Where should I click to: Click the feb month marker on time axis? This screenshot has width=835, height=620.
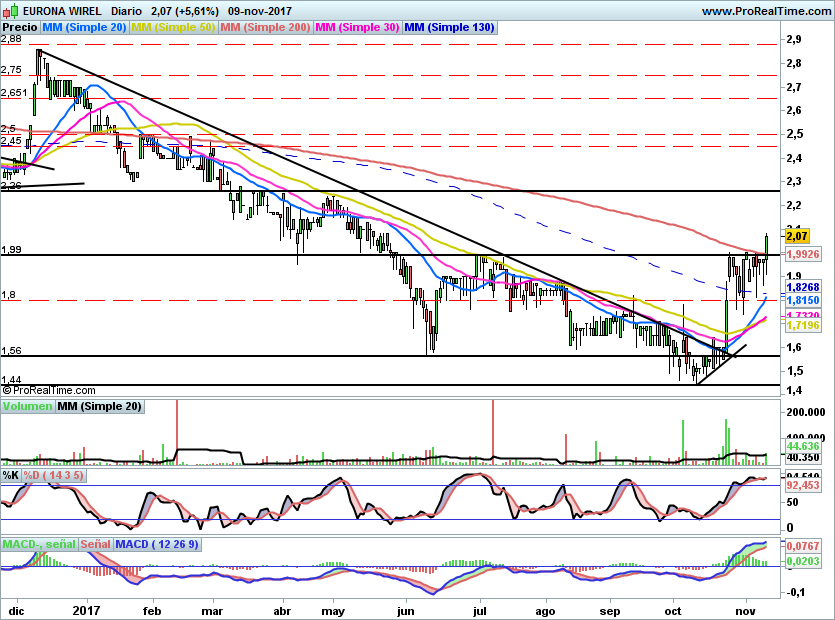152,610
